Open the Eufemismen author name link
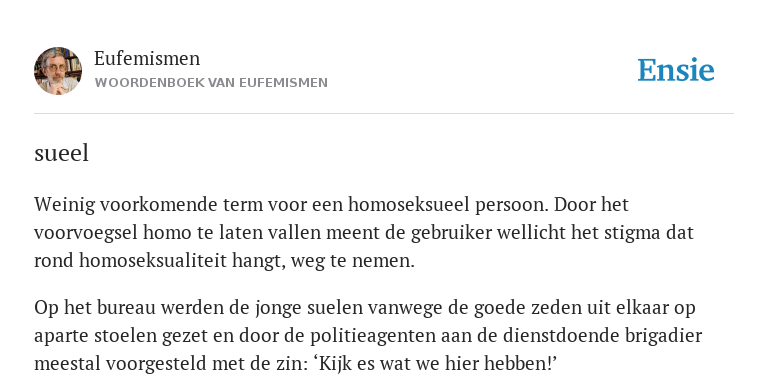The width and height of the screenshot is (768, 384). pos(147,58)
